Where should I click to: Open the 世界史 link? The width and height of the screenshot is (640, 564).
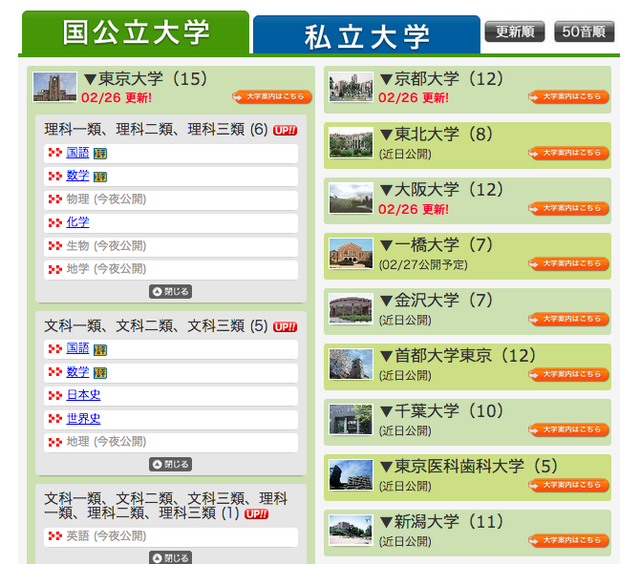point(83,419)
